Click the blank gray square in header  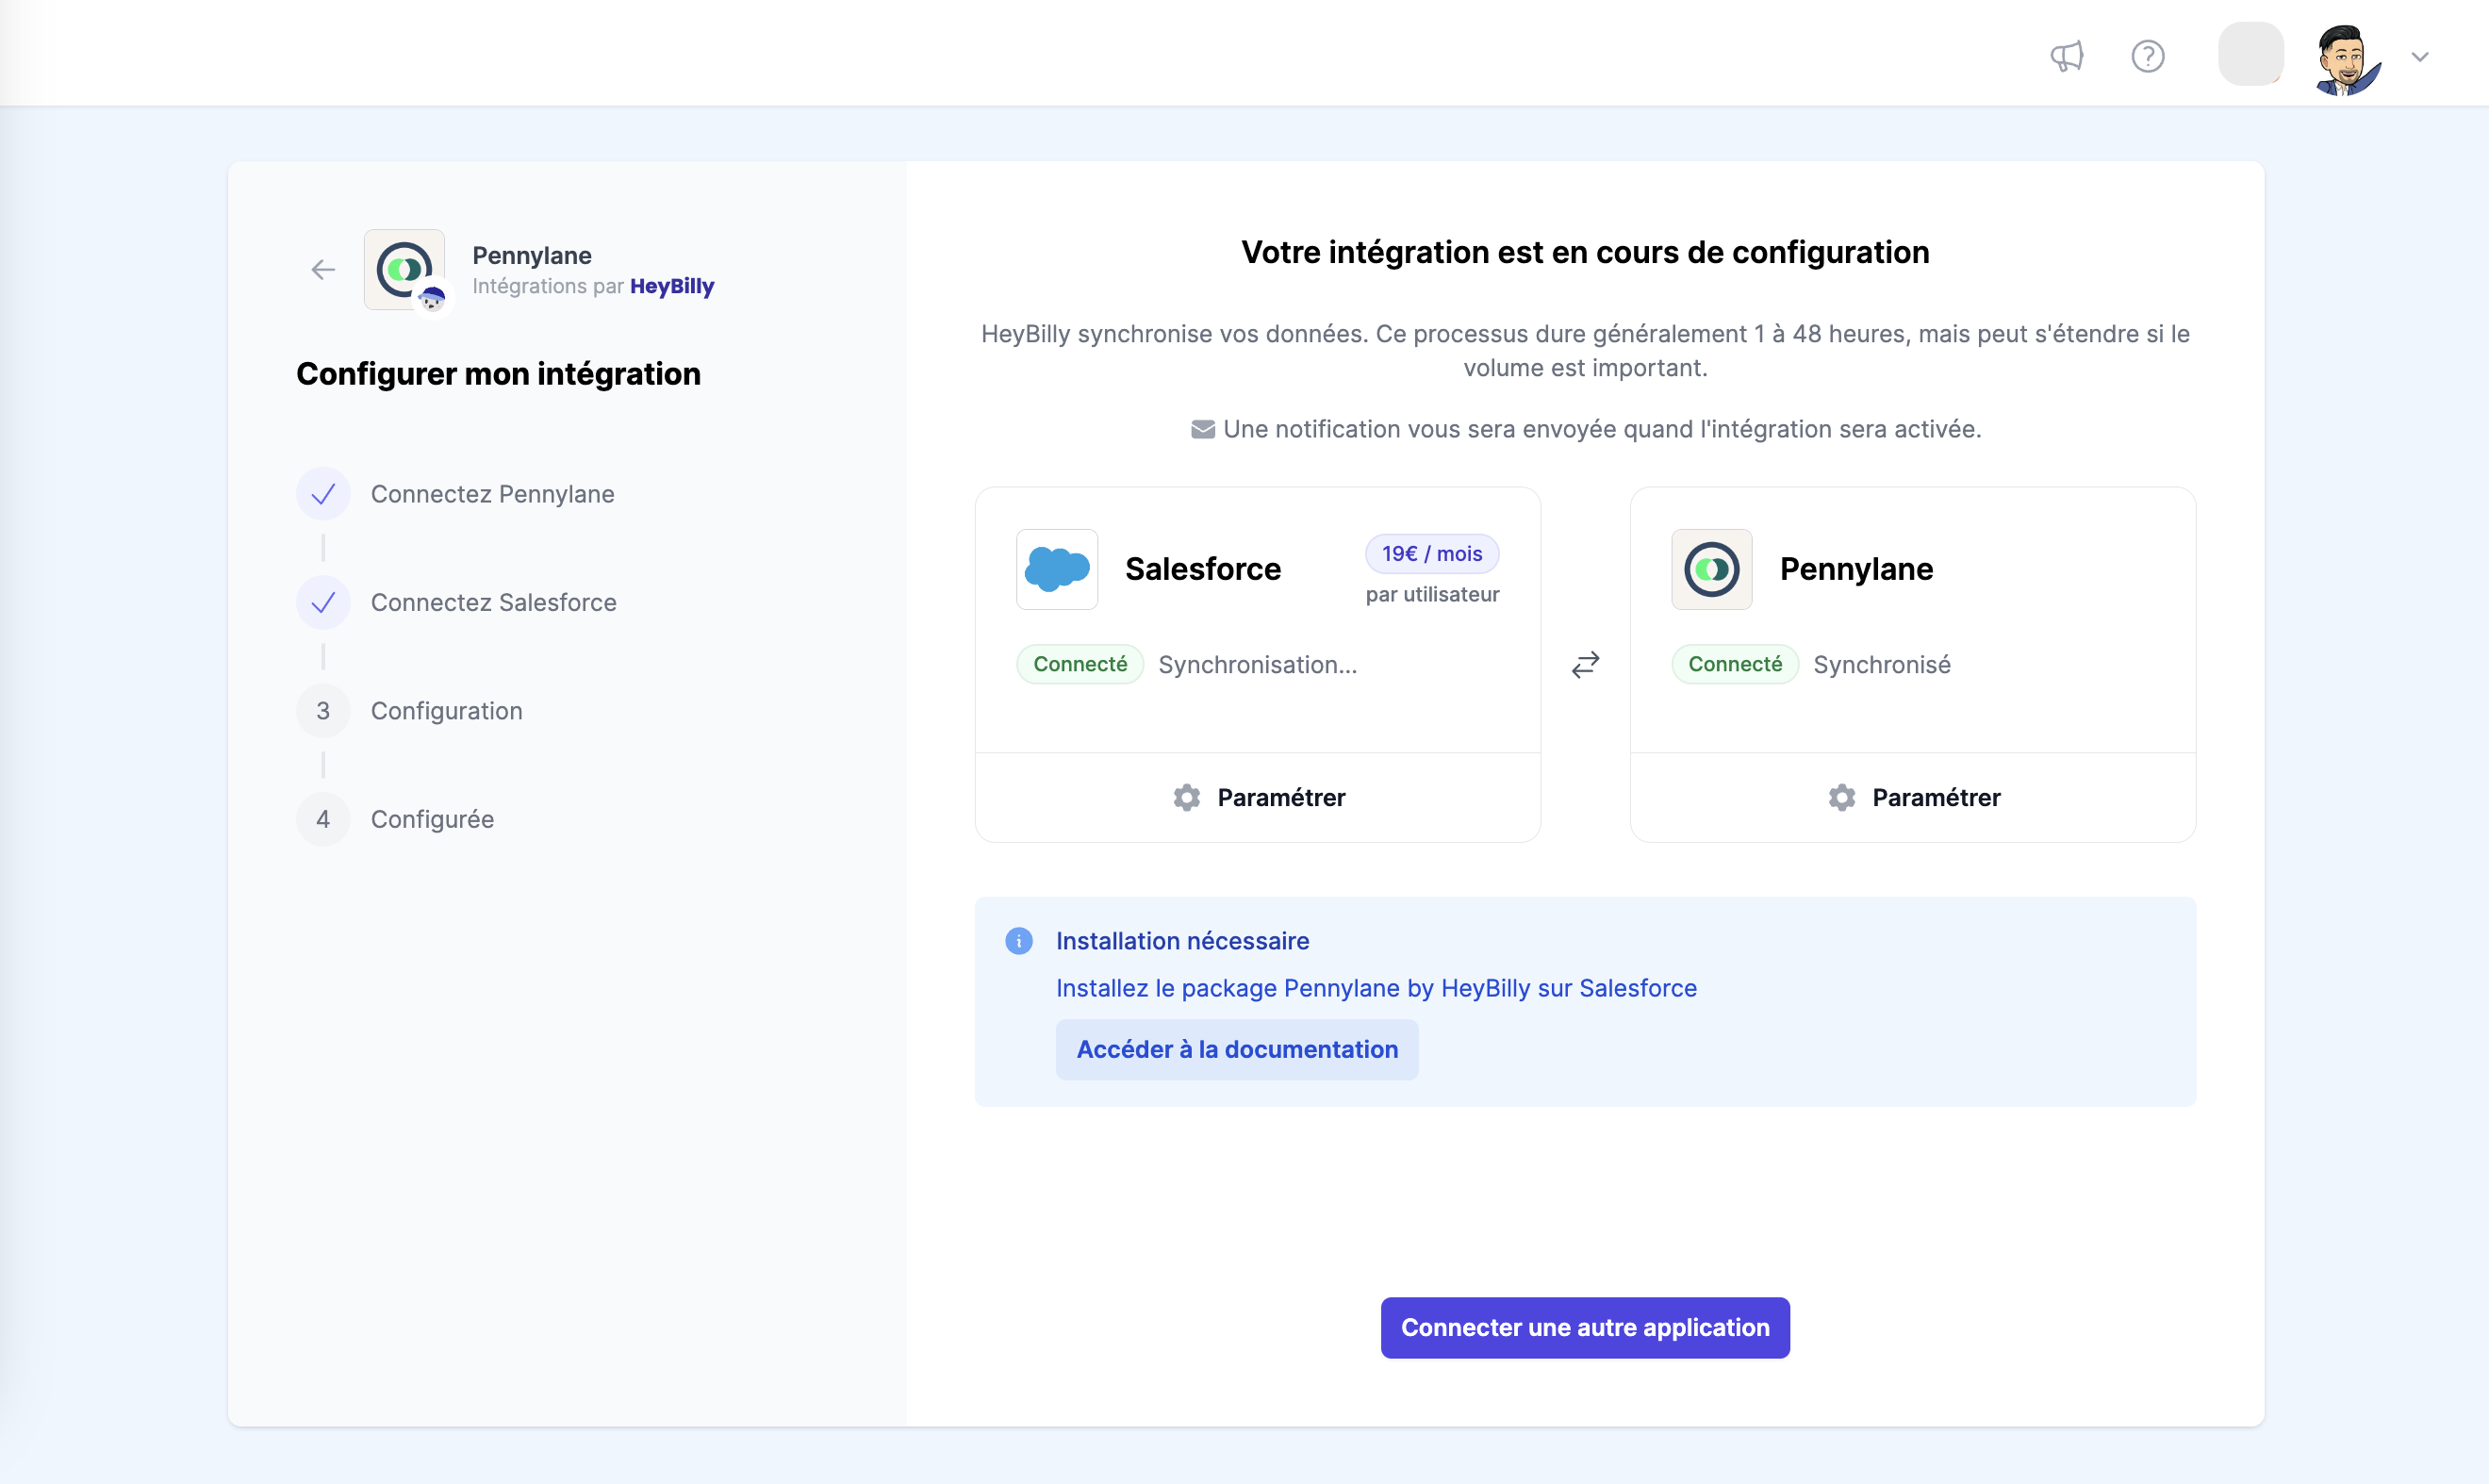2251,54
